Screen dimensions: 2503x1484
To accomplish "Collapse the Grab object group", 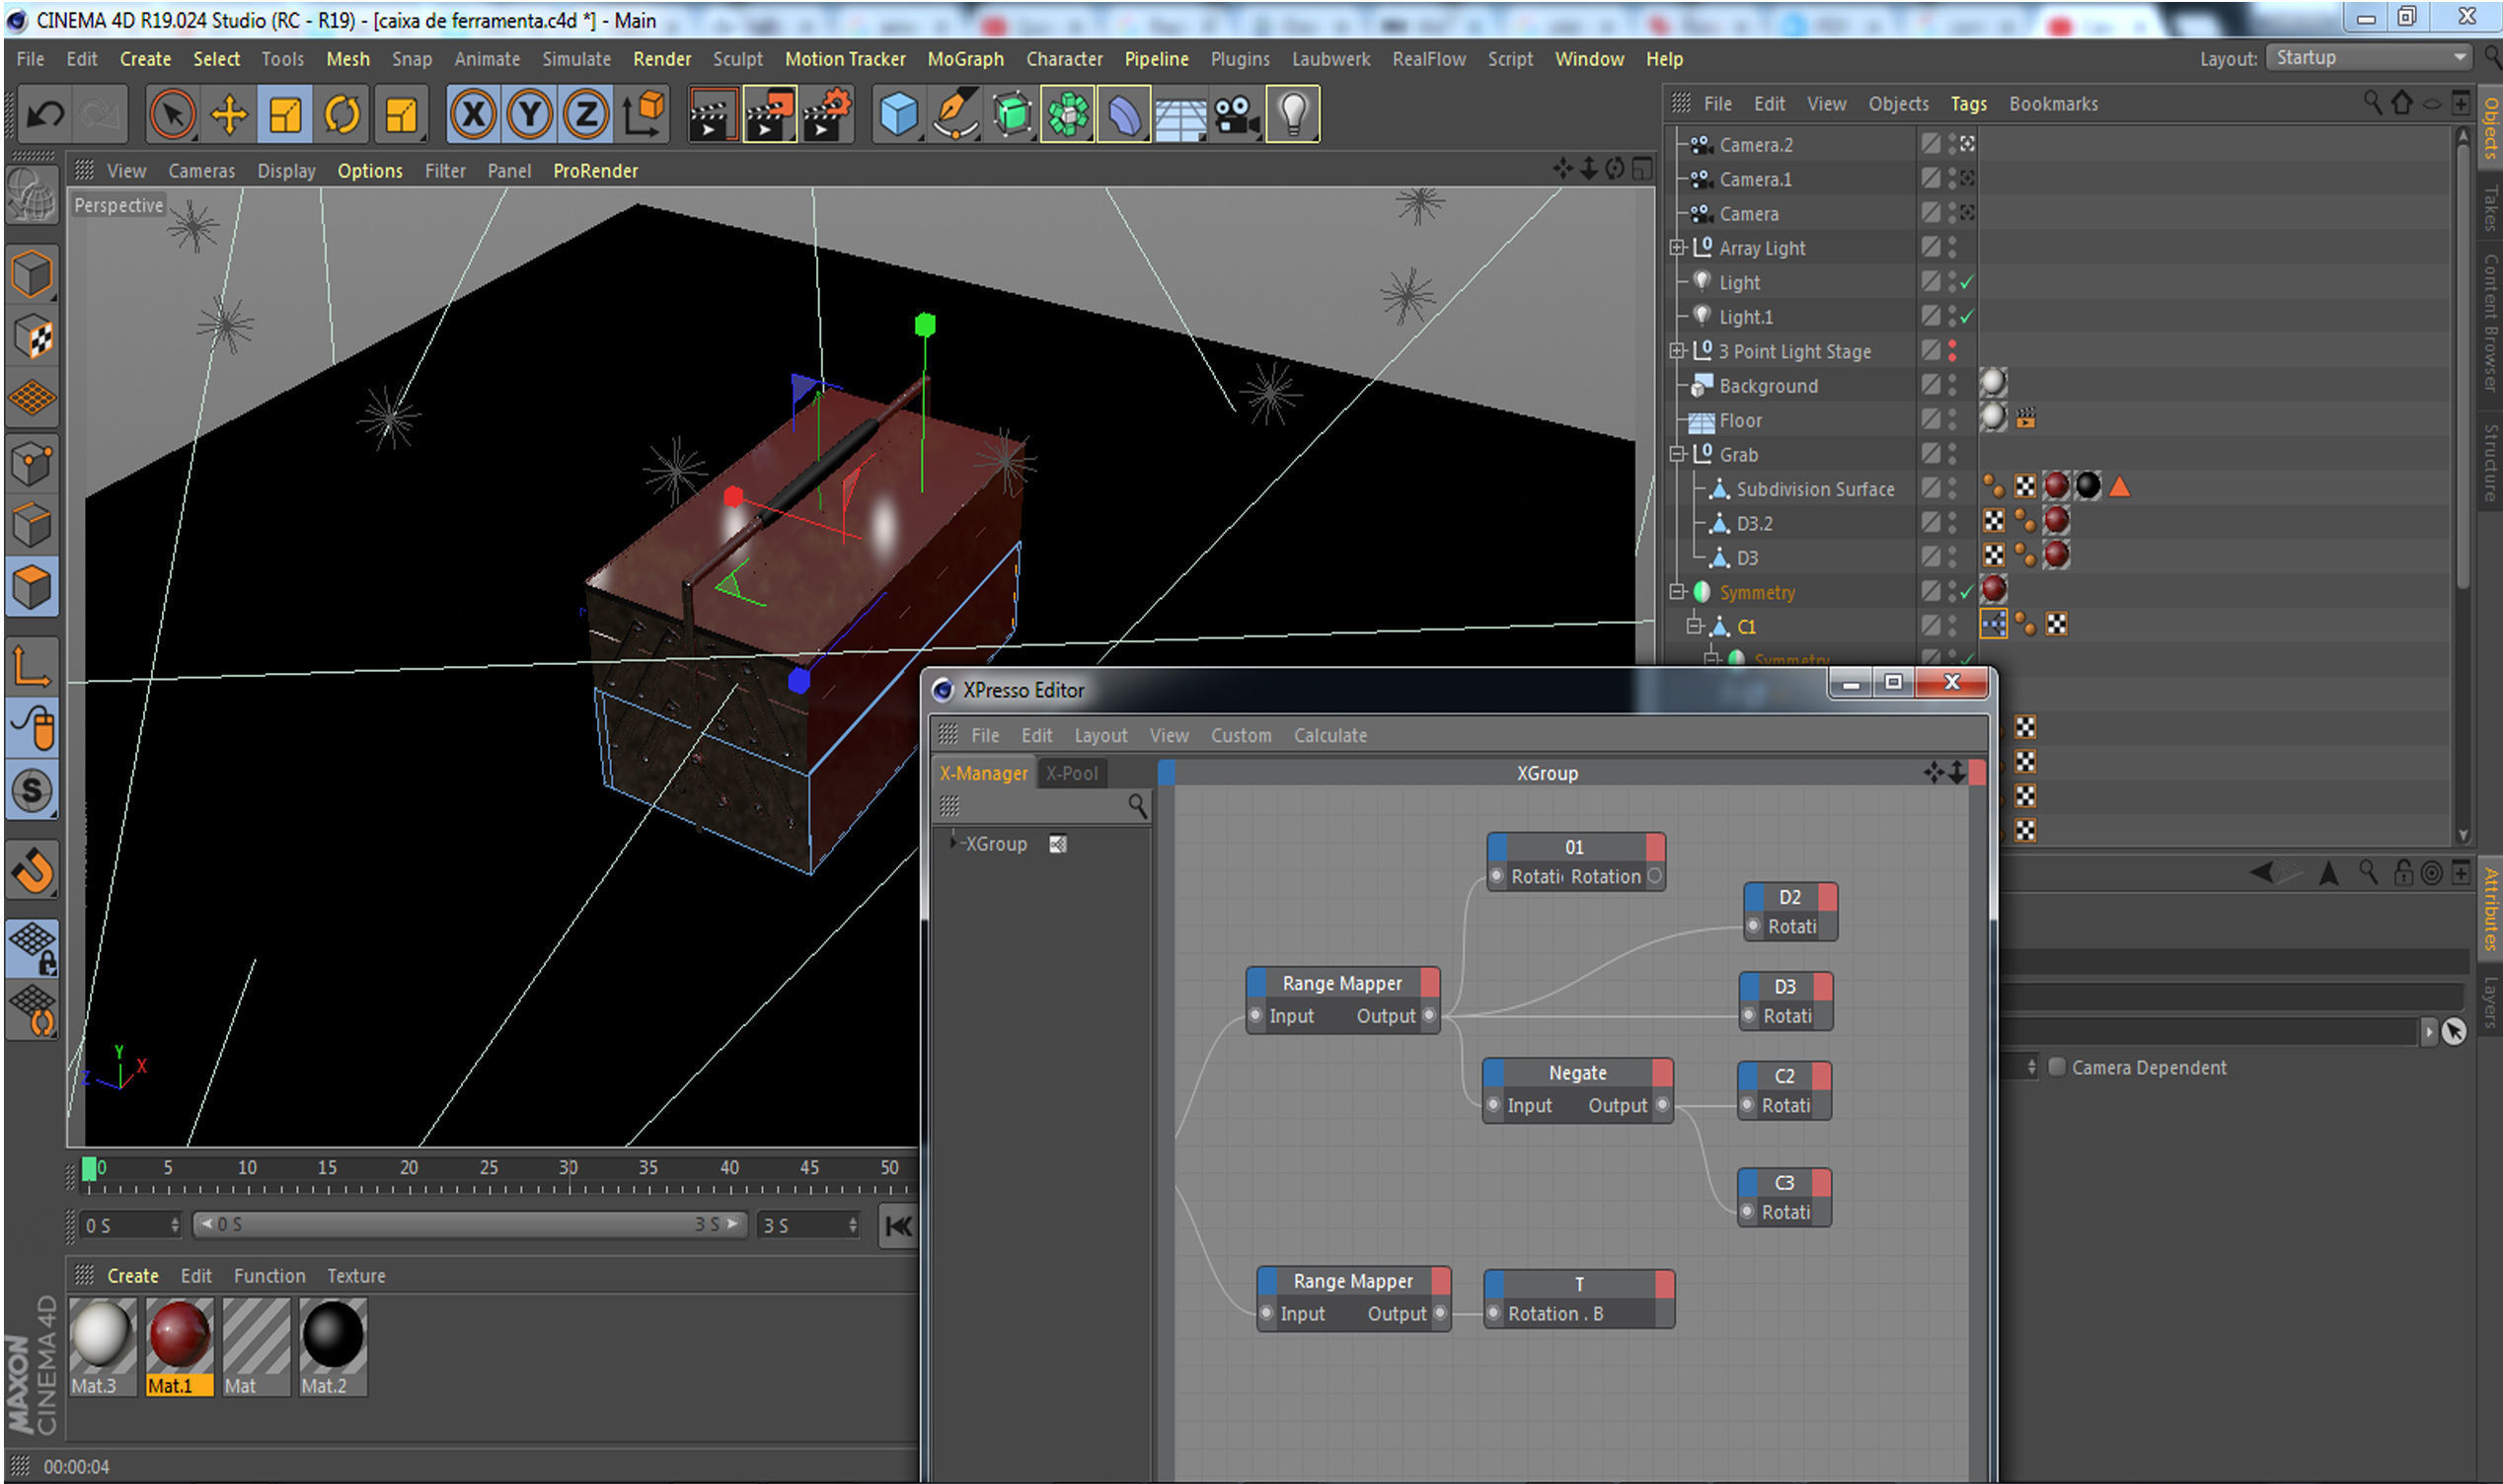I will point(1677,454).
